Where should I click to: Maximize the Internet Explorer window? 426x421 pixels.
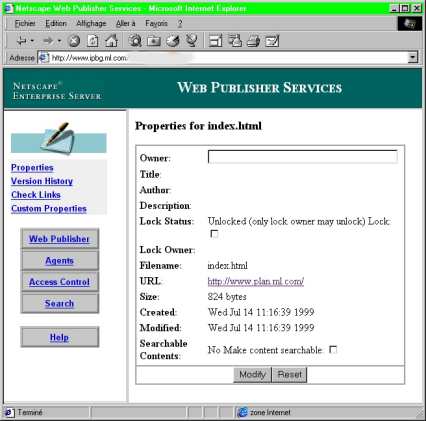(x=405, y=9)
